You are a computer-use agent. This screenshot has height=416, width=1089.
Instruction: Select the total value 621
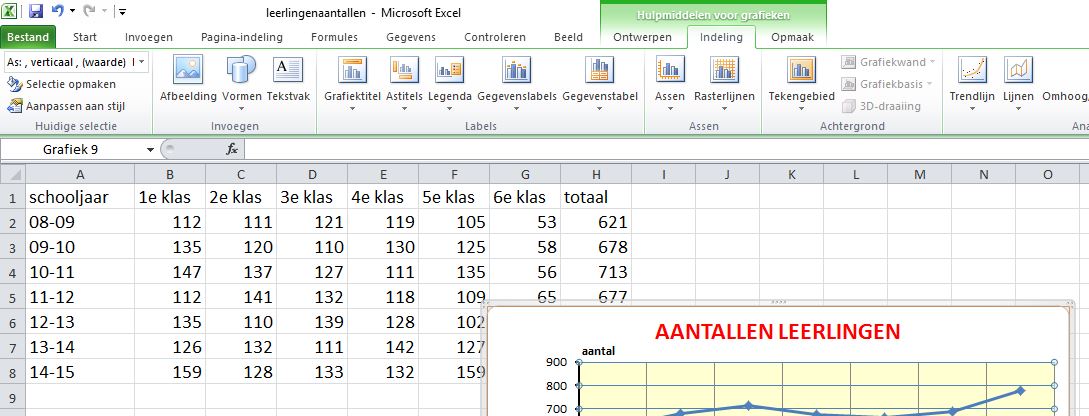[597, 222]
